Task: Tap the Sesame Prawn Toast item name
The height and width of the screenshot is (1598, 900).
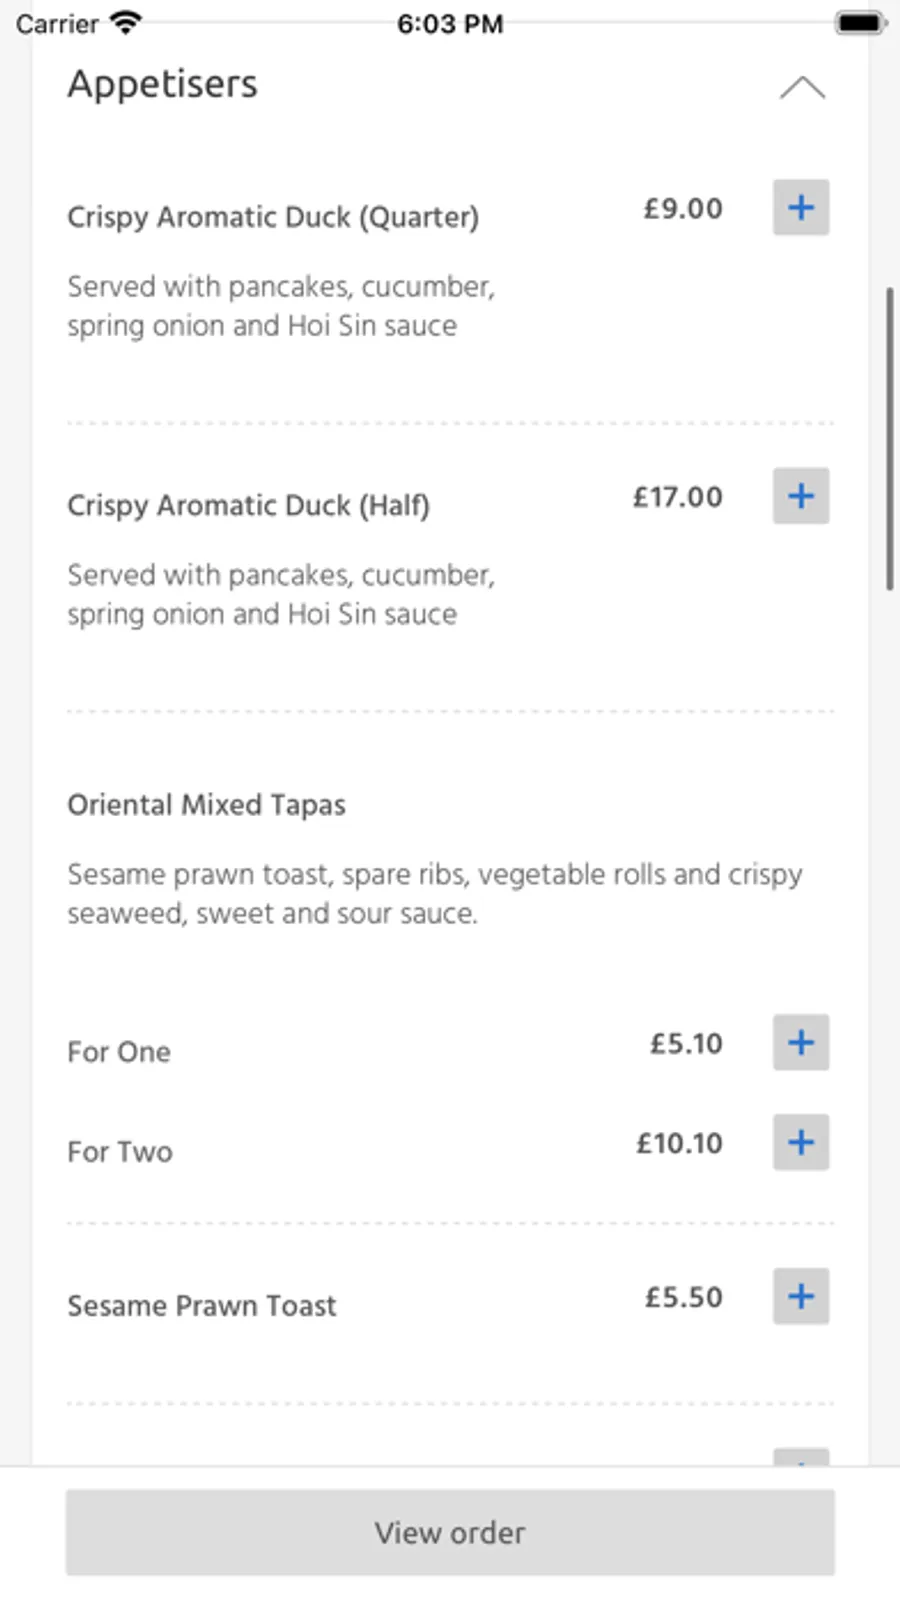Action: click(x=201, y=1306)
